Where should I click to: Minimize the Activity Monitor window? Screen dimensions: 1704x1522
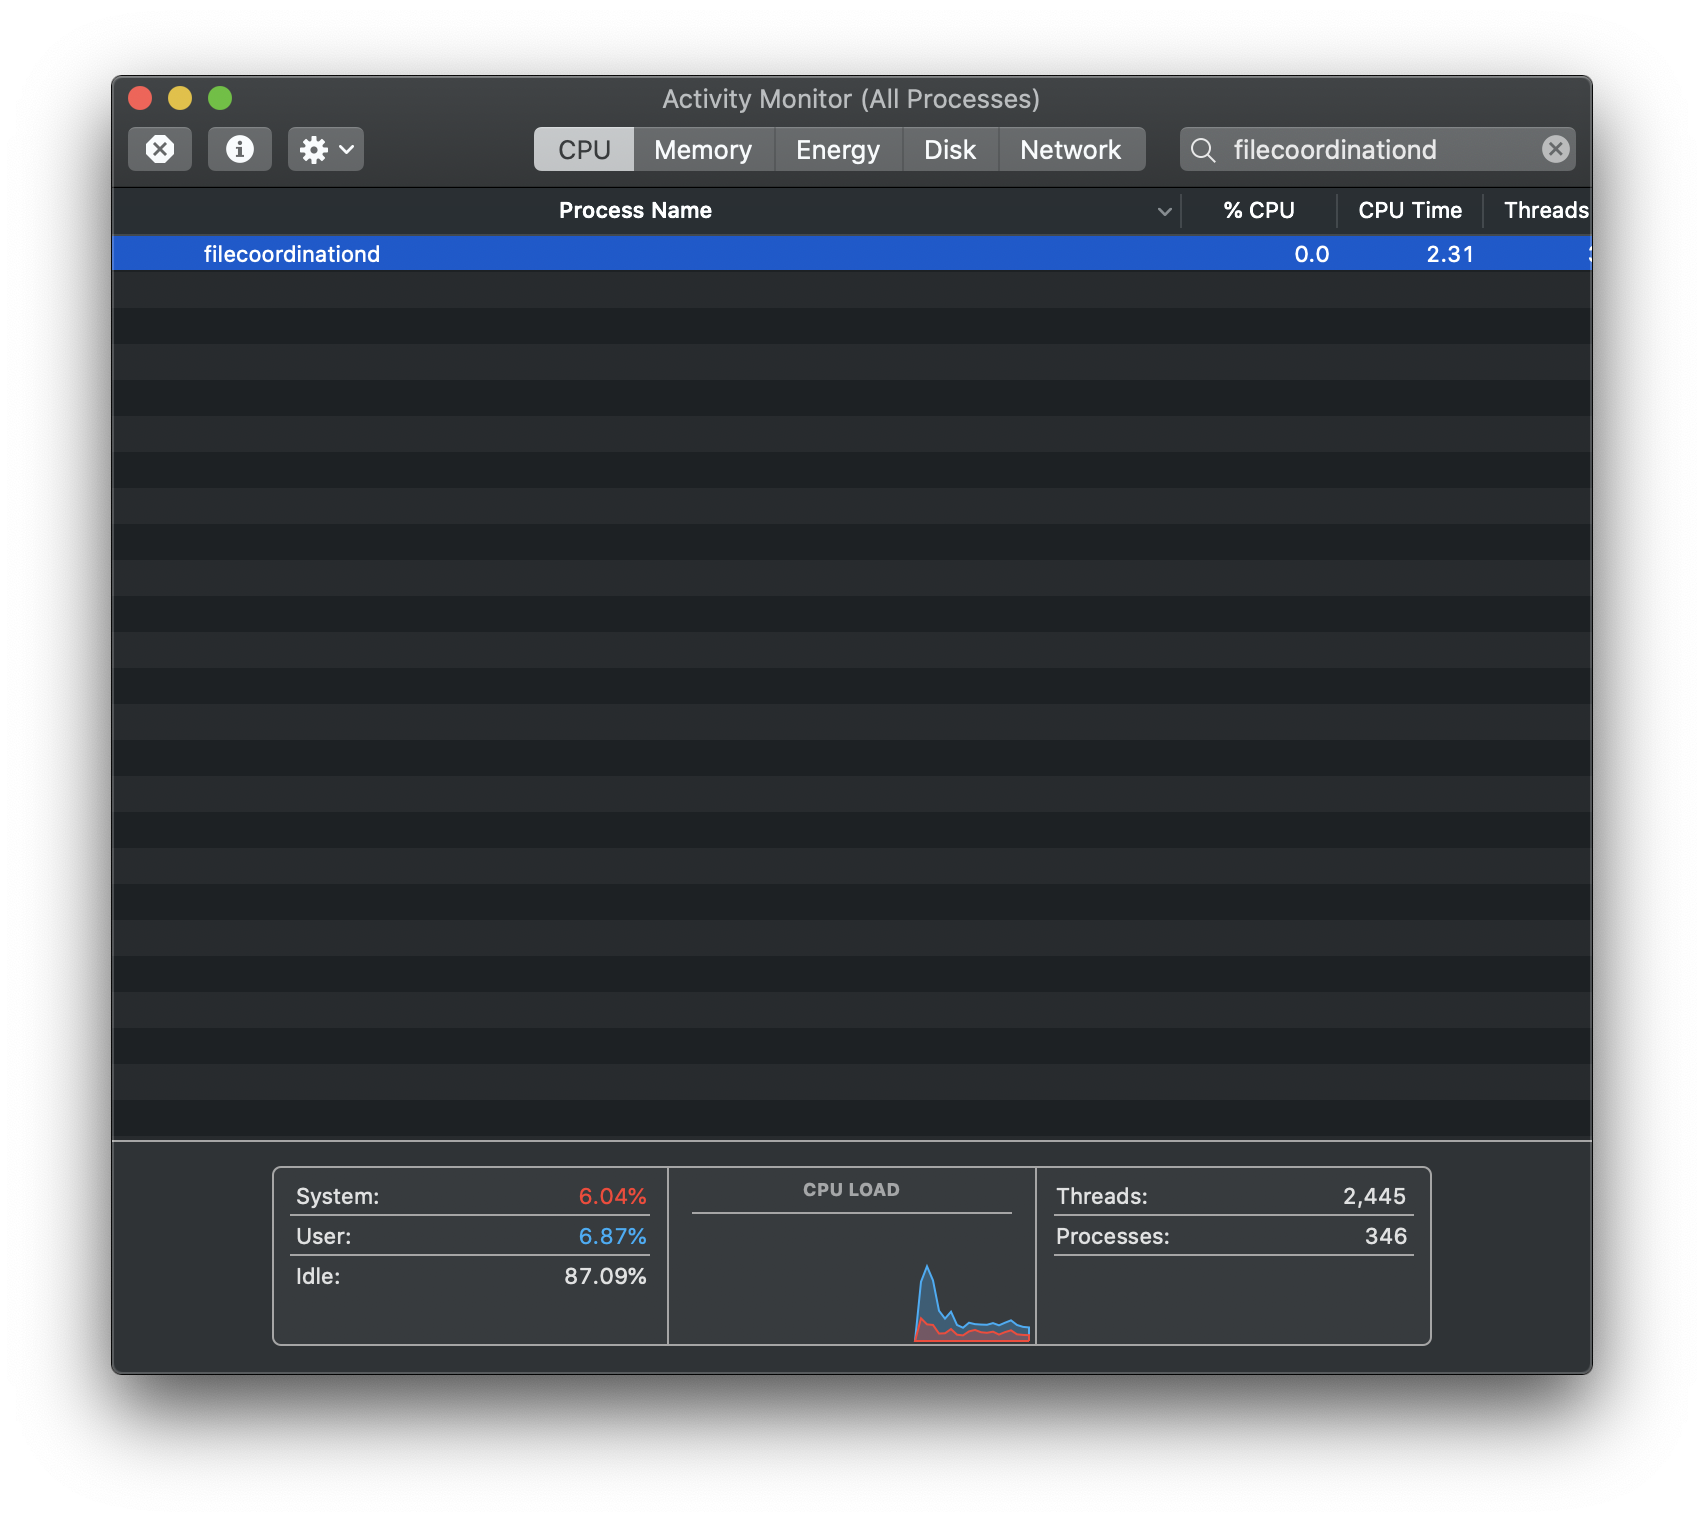point(180,98)
